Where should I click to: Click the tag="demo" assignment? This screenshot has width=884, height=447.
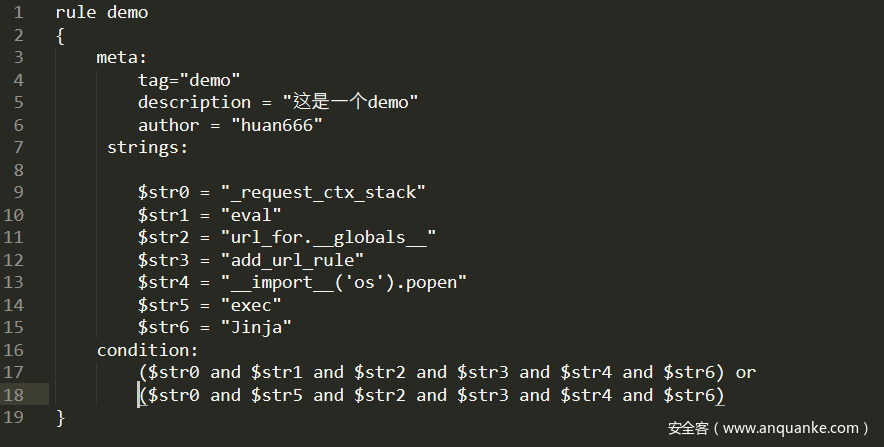tap(189, 80)
